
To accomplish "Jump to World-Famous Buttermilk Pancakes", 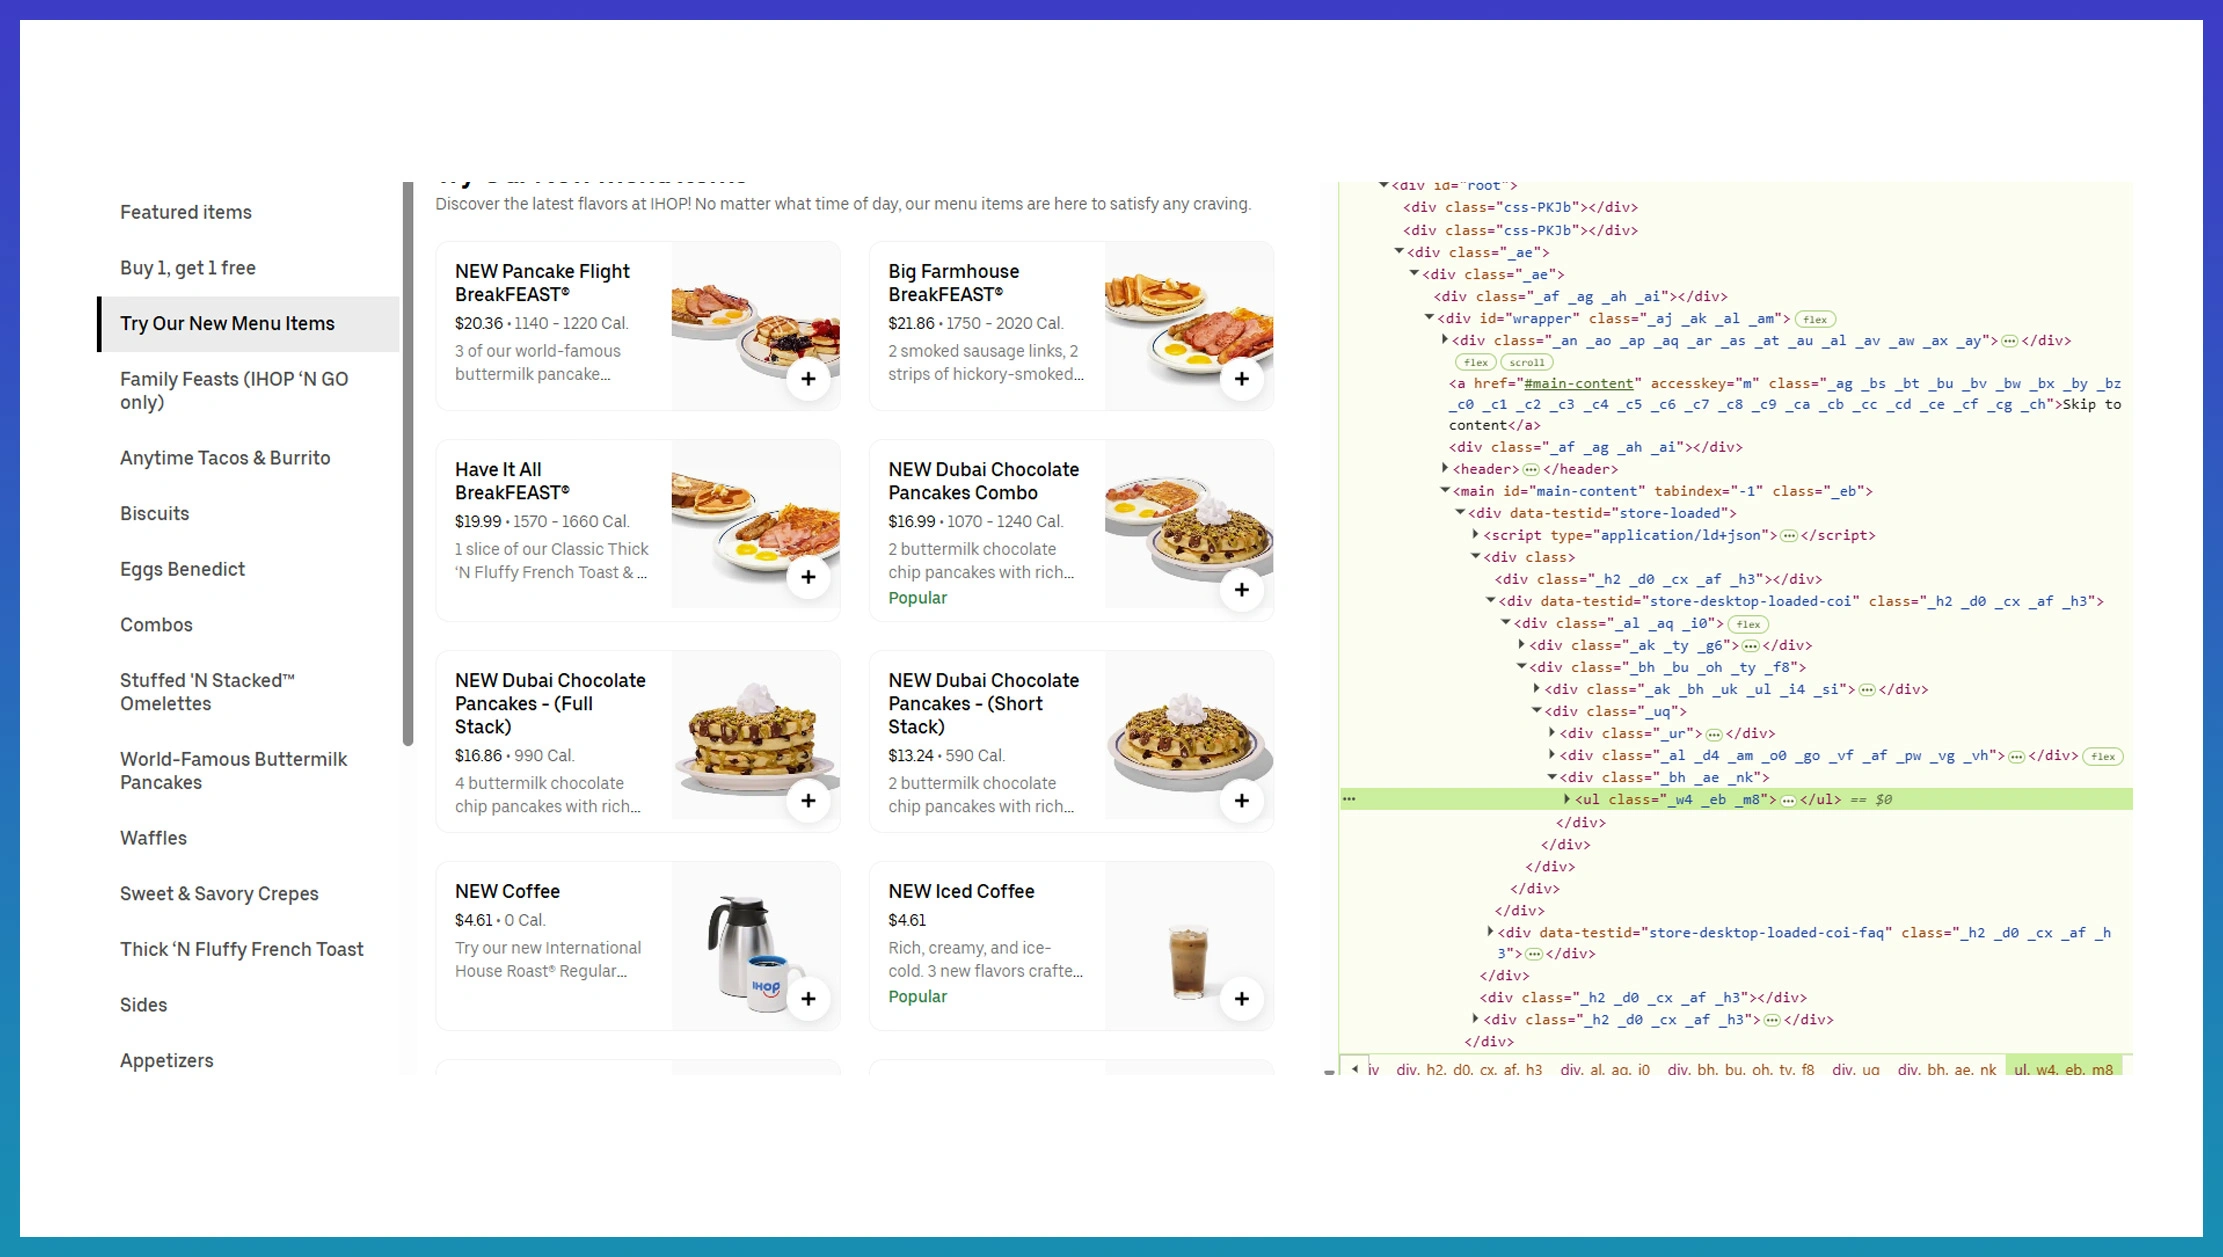I will [x=233, y=771].
